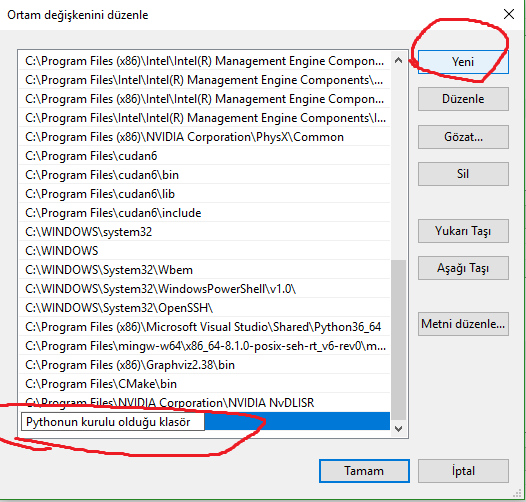Viewport: 526px width, 502px height.
Task: Select the C:\WINDOWS\System32\OpenSSH\ entry
Action: [205, 308]
